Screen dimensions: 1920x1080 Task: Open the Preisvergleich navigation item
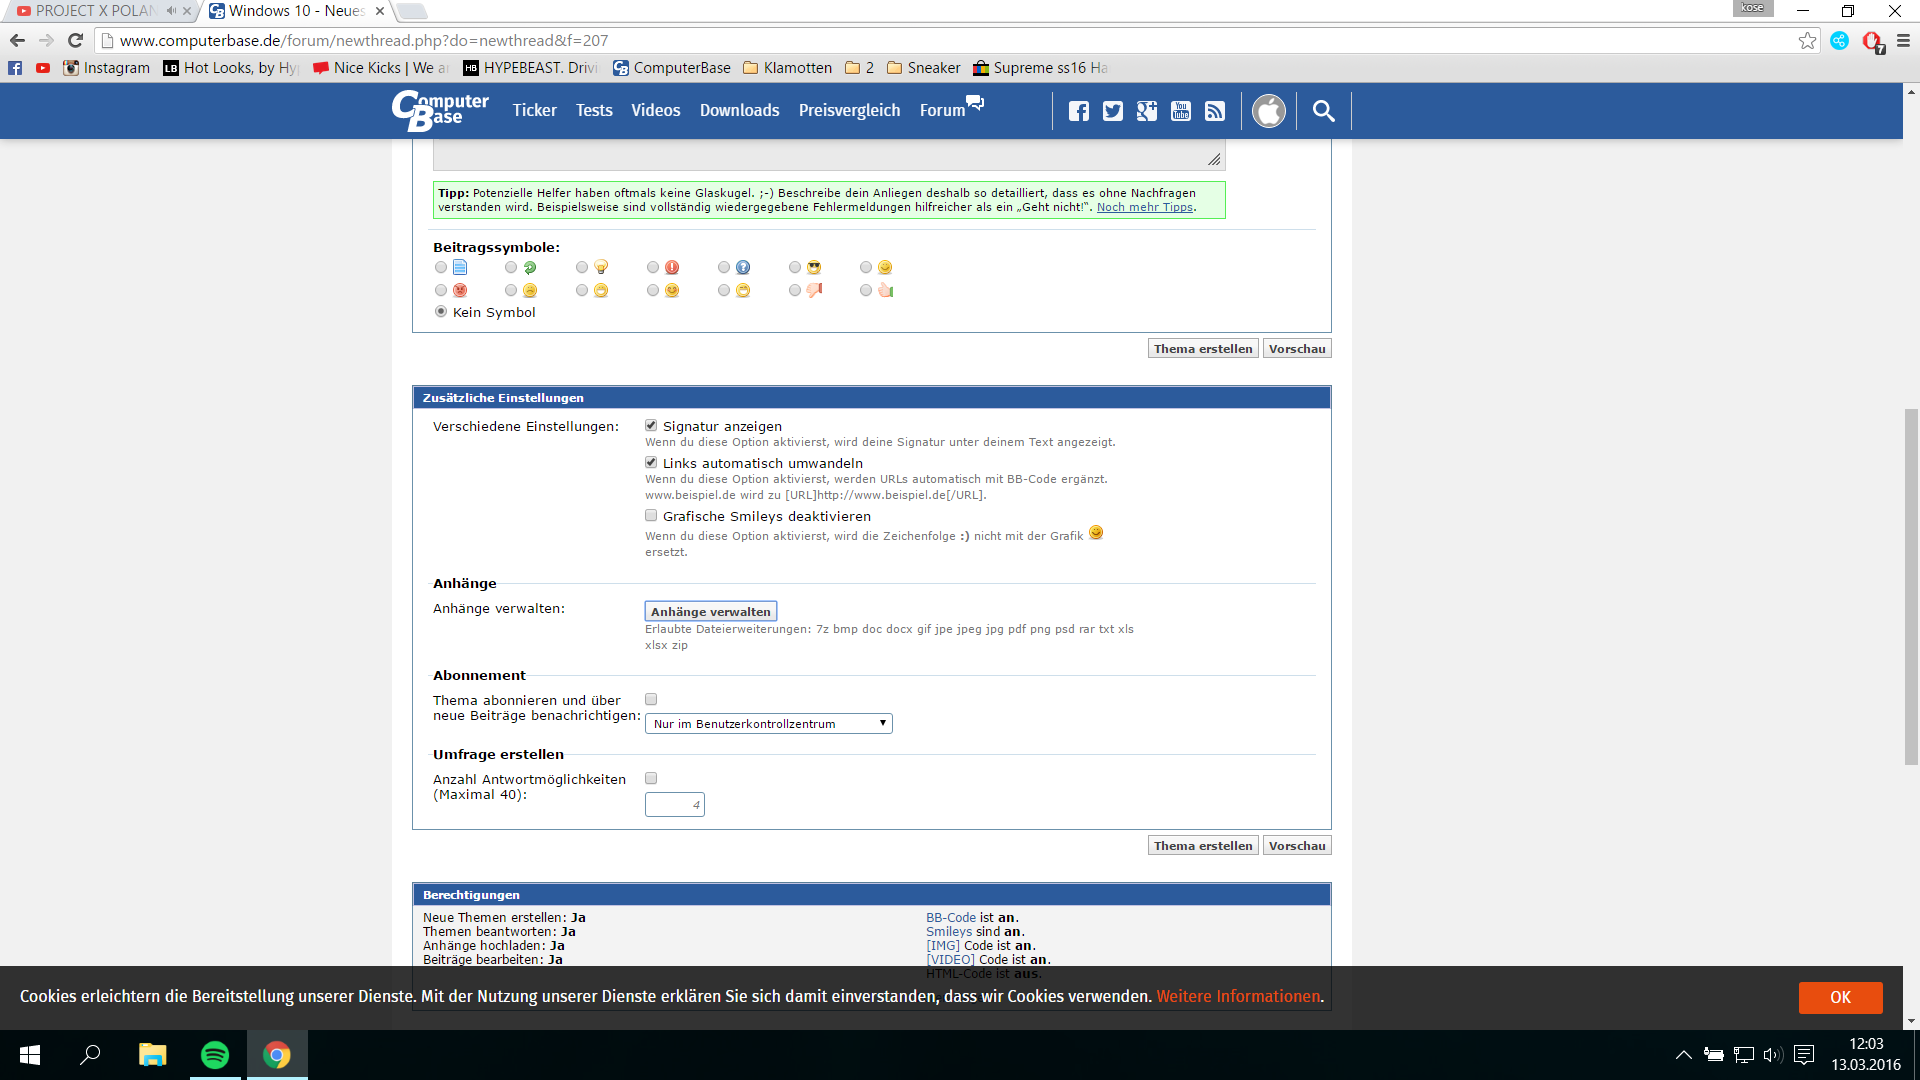[x=849, y=111]
